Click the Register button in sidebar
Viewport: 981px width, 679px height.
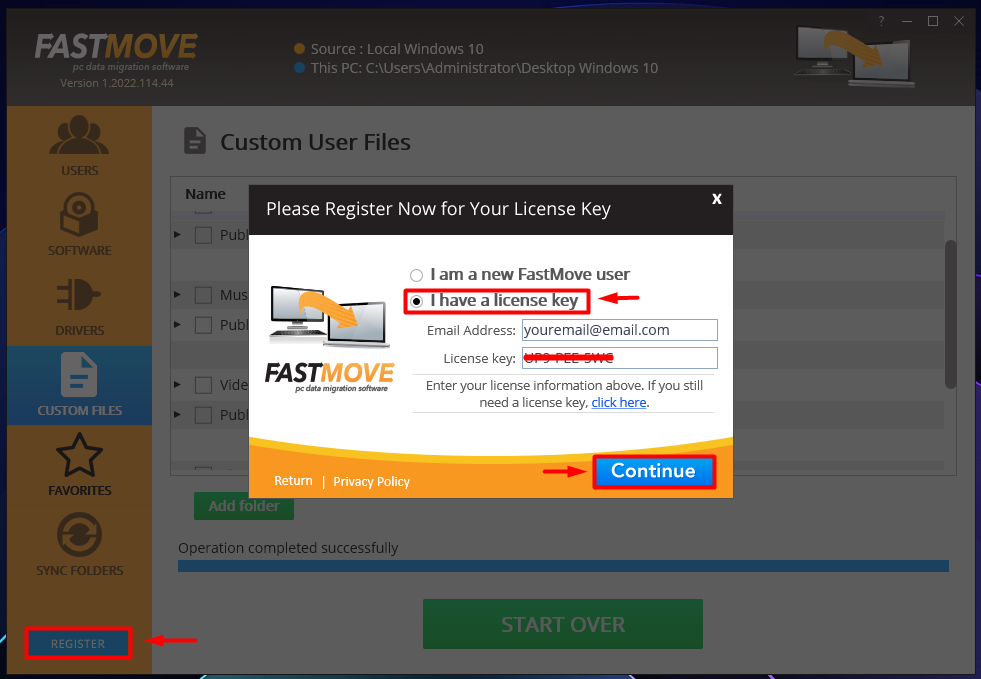coord(78,644)
